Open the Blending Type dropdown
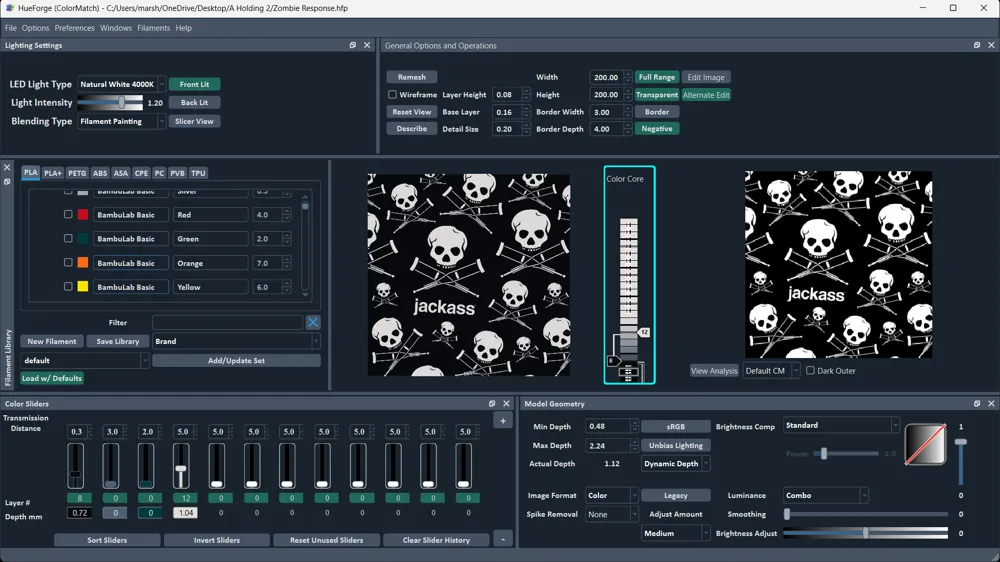1000x562 pixels. 121,121
